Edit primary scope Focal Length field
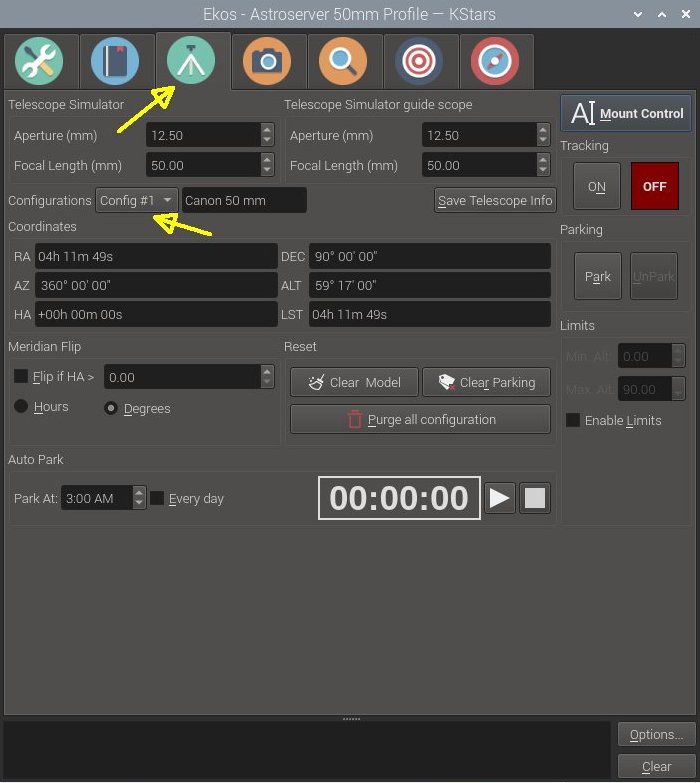This screenshot has width=700, height=783. [204, 165]
